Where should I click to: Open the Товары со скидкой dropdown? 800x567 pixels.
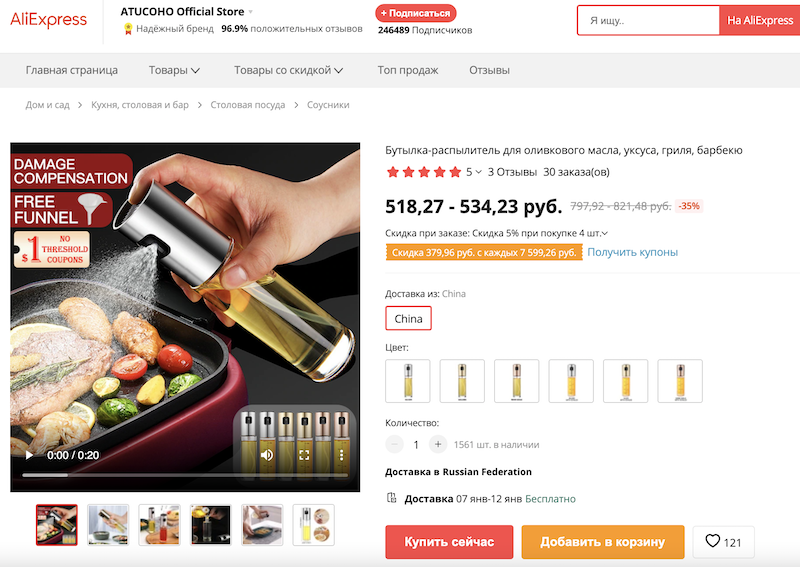(x=289, y=70)
